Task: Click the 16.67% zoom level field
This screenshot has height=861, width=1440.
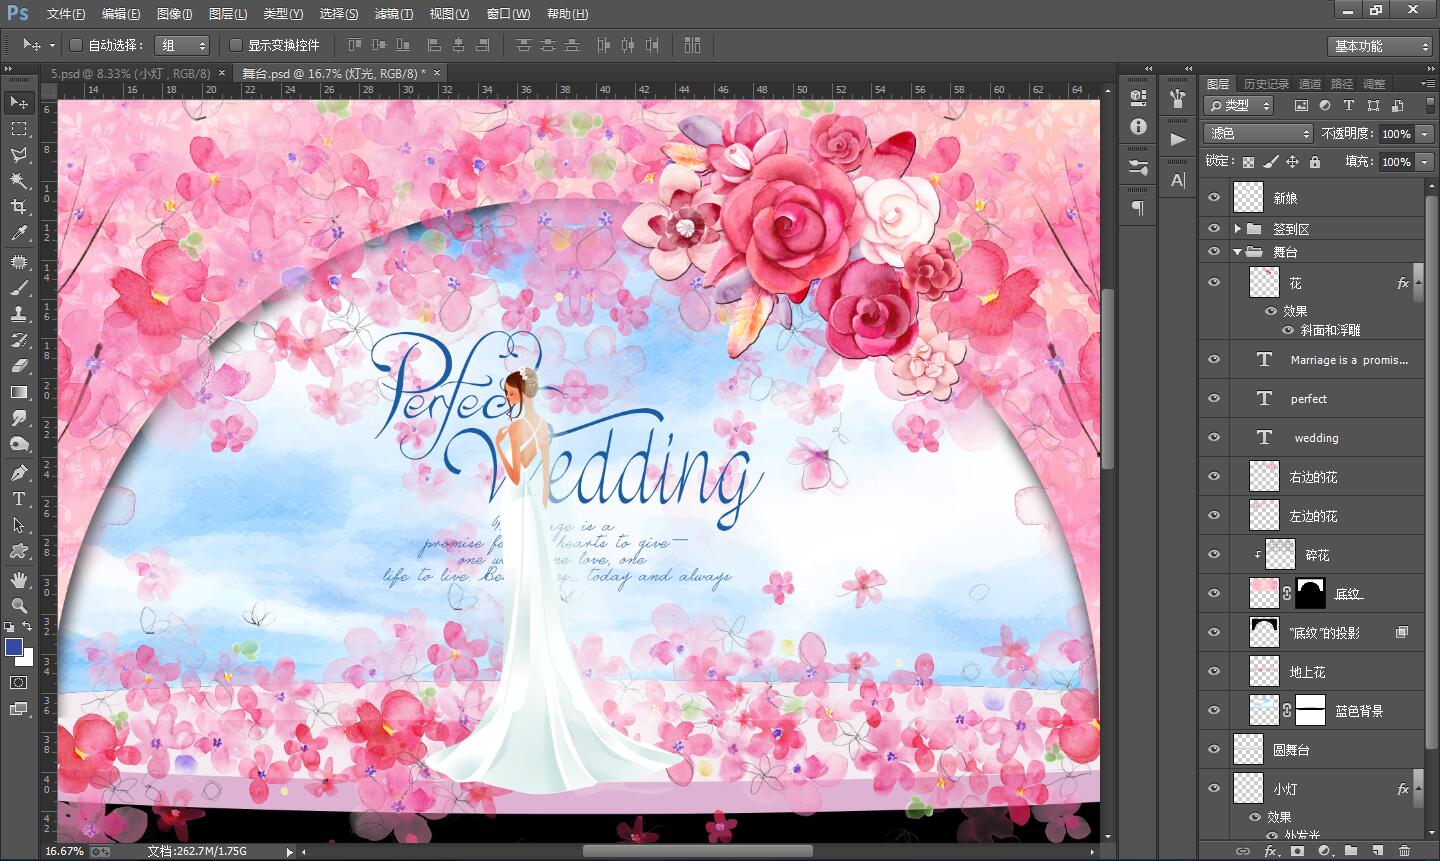Action: pyautogui.click(x=66, y=851)
